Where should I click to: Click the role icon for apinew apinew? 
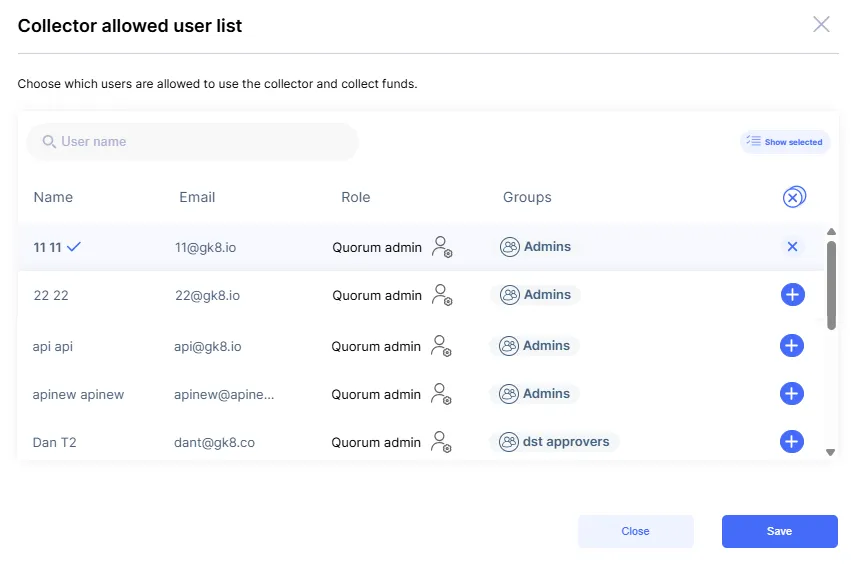(441, 394)
